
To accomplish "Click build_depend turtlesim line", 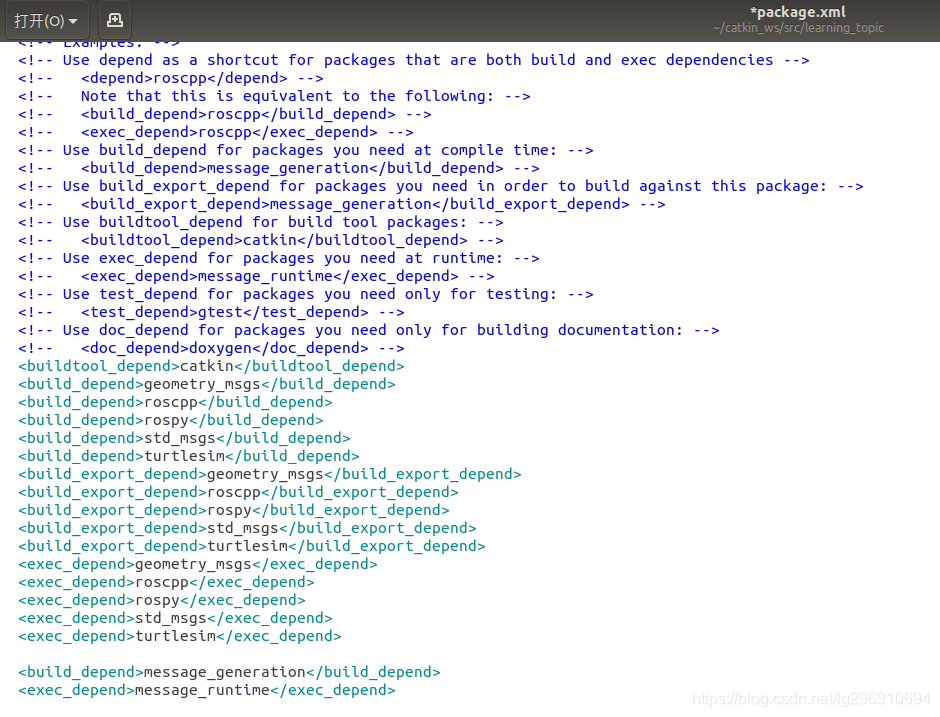I will (x=189, y=456).
